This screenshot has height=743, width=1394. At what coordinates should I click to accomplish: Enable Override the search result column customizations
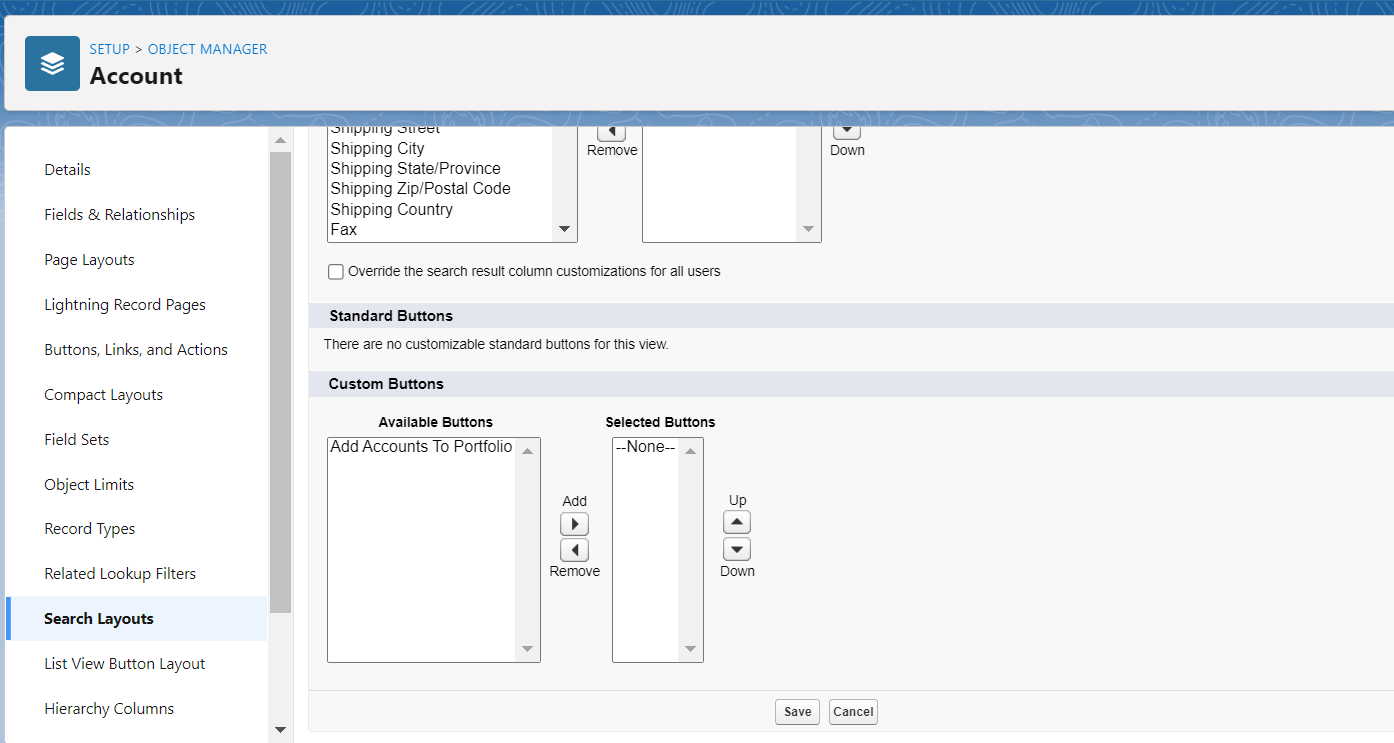tap(335, 271)
